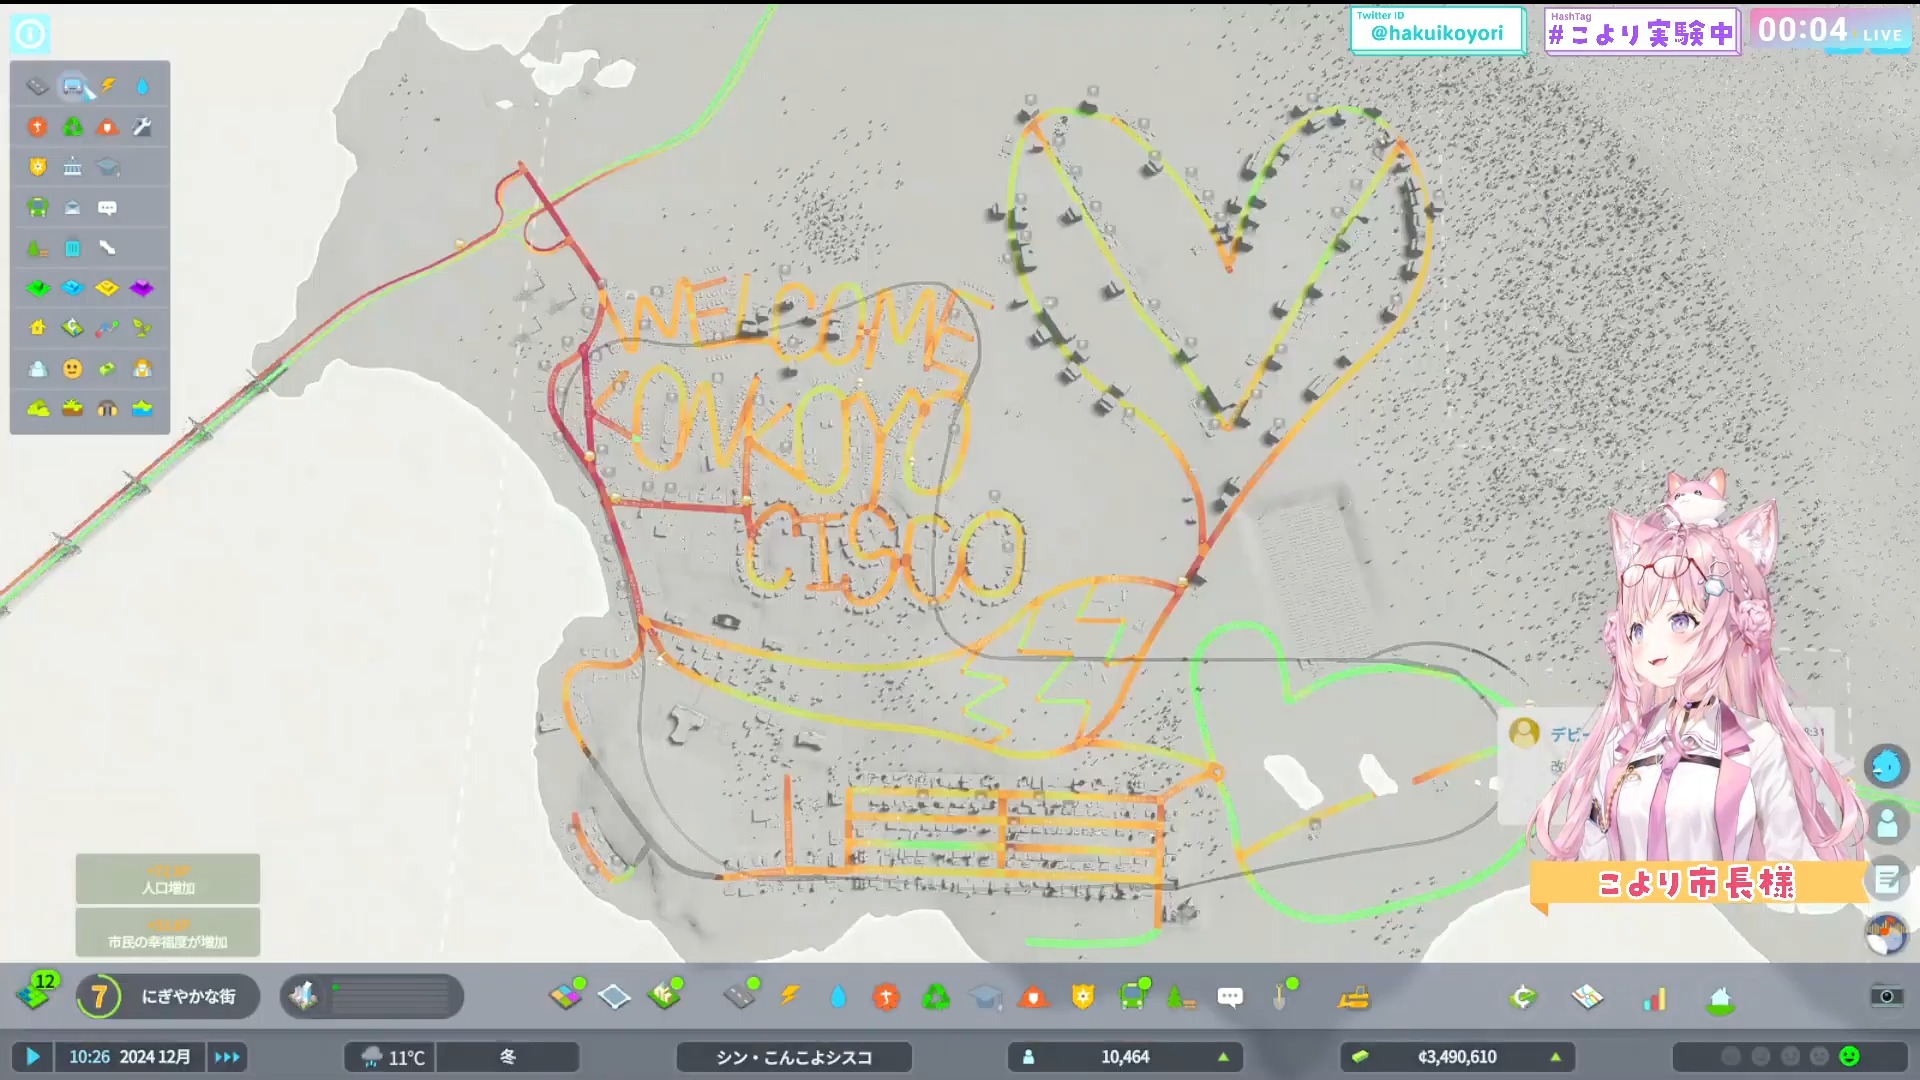Open the Electricity info view in panel
Image resolution: width=1920 pixels, height=1080 pixels.
pos(108,86)
